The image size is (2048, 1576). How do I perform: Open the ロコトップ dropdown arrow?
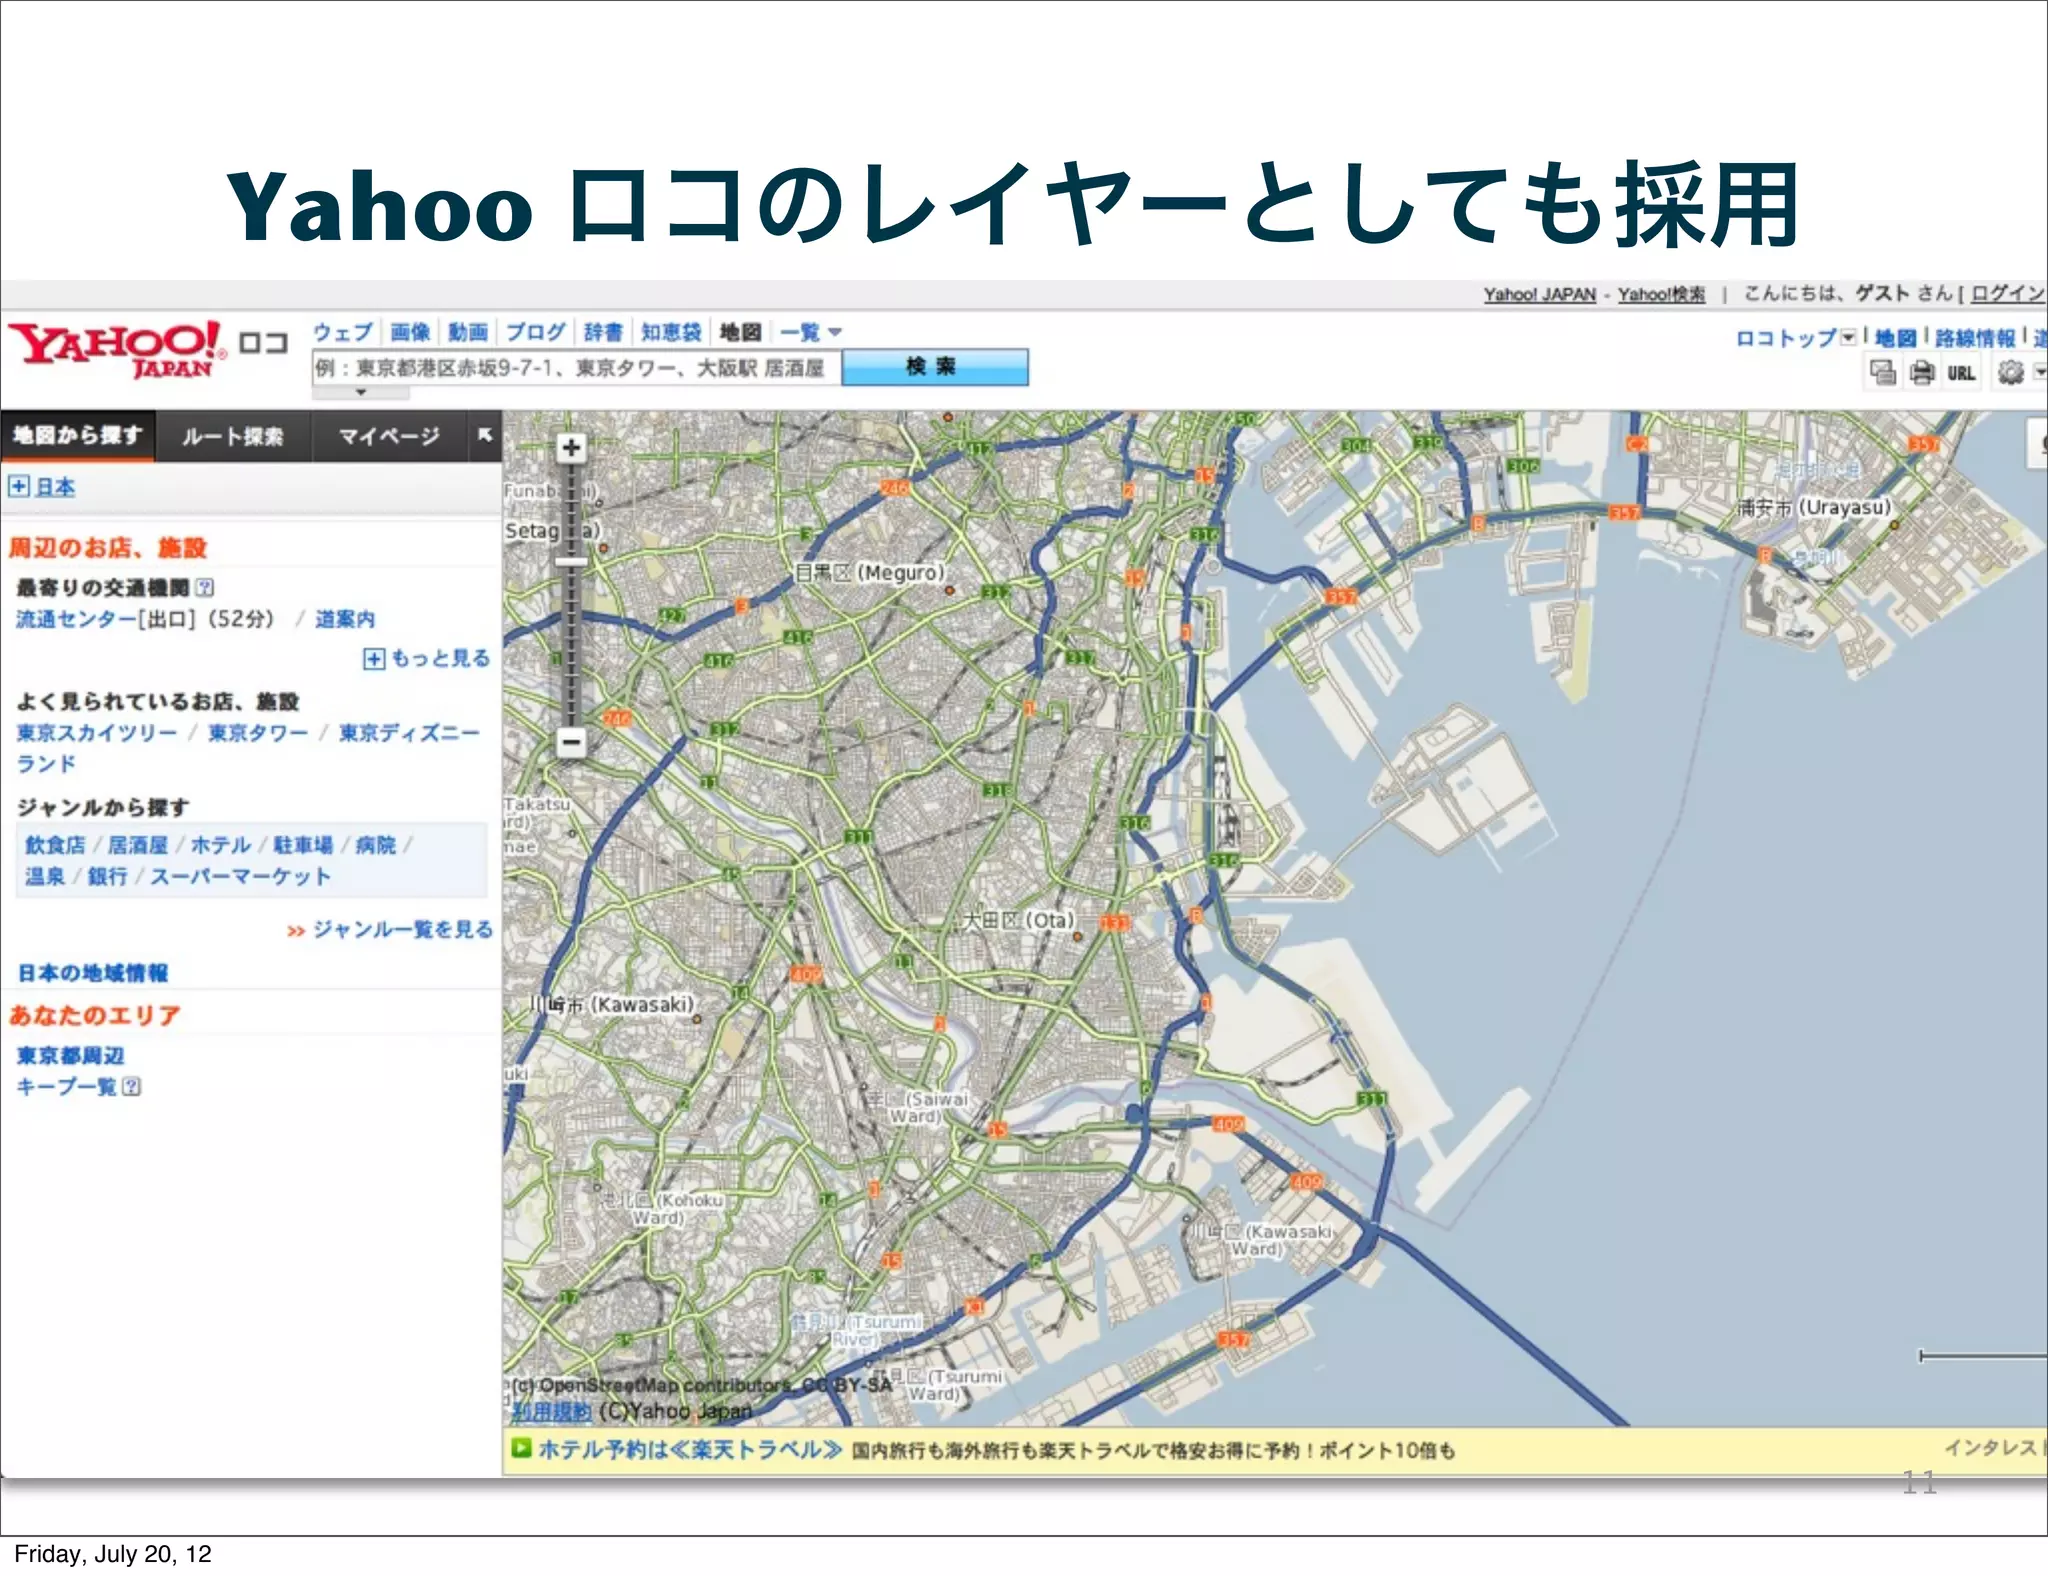1848,337
